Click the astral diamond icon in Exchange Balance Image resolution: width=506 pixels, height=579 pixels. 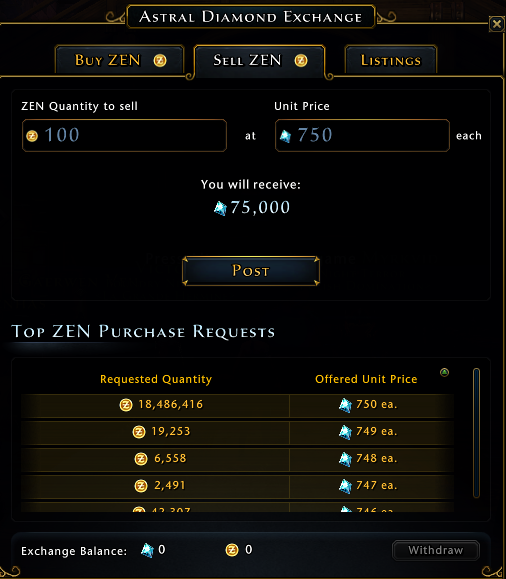coord(147,550)
